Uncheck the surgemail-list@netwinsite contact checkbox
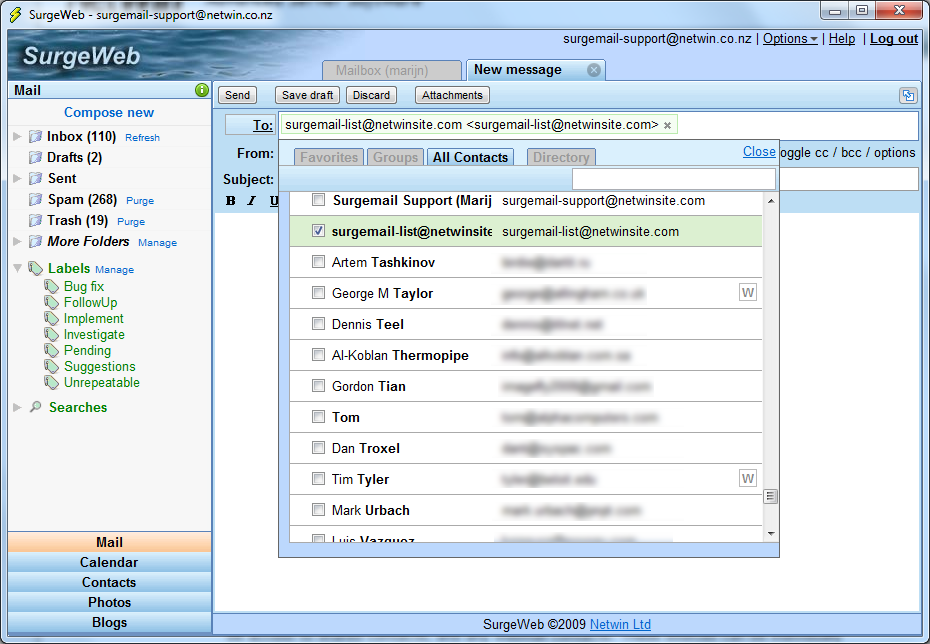This screenshot has height=644, width=930. [318, 232]
